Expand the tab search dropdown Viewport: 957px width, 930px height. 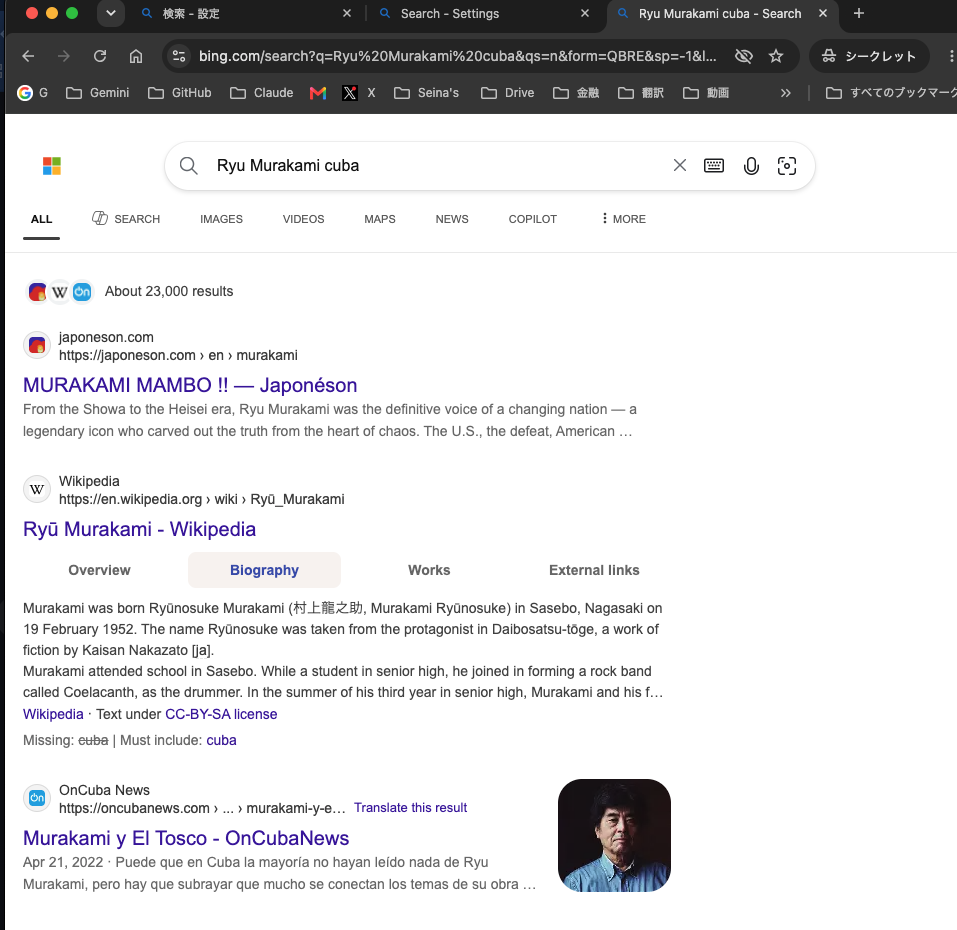click(110, 13)
